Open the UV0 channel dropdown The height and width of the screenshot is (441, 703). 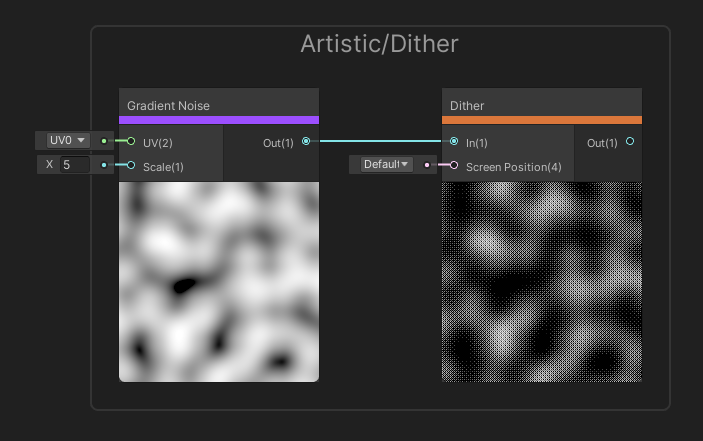click(68, 140)
